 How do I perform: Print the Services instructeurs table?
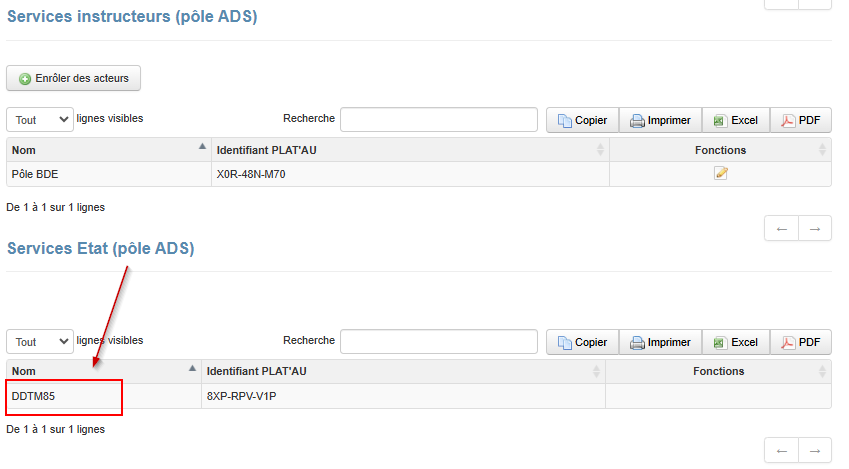coord(660,120)
